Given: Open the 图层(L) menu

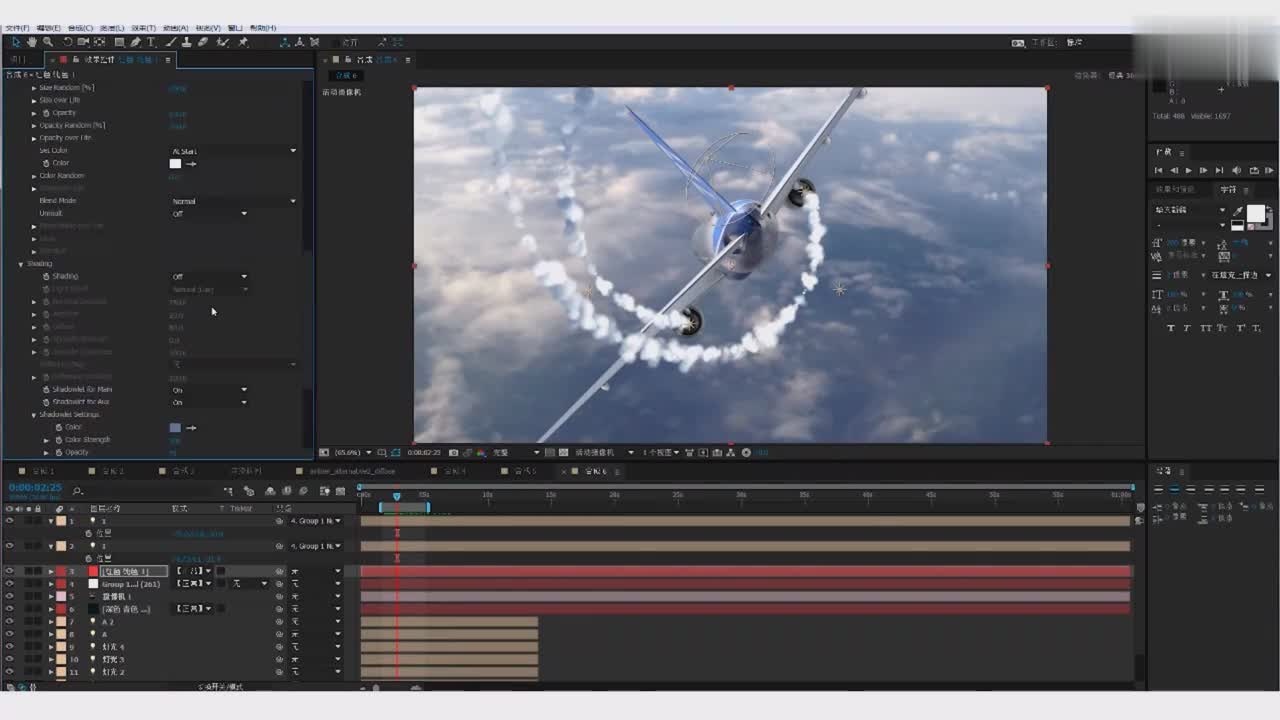Looking at the screenshot, I should pyautogui.click(x=112, y=28).
